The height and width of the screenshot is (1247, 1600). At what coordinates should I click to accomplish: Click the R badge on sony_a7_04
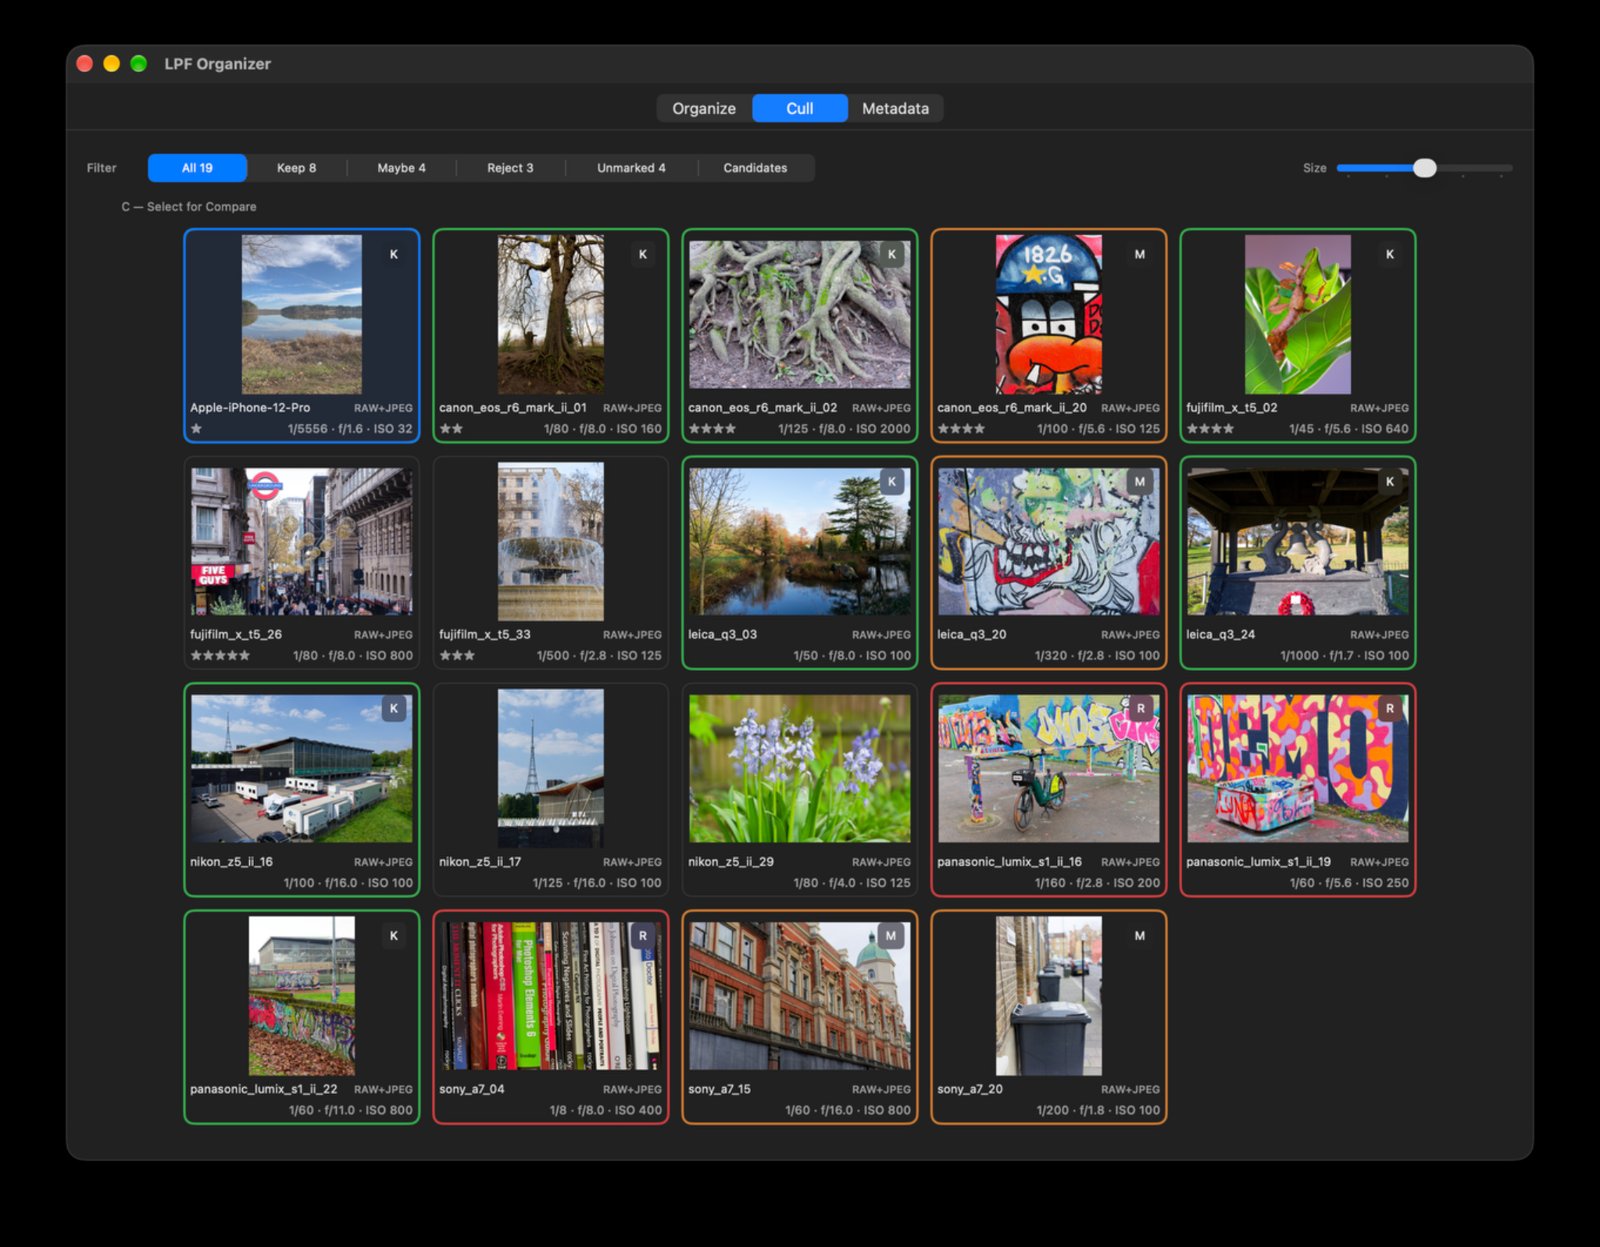(x=643, y=936)
